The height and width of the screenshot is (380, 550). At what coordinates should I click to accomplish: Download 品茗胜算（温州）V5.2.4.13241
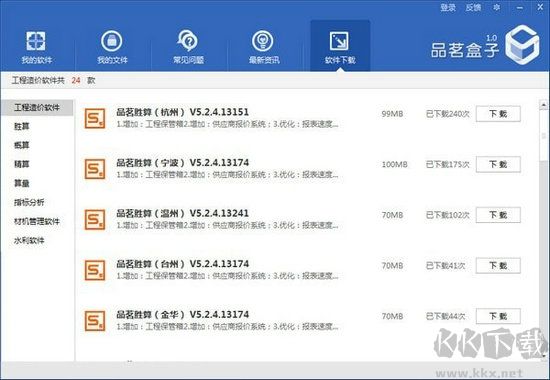coord(498,215)
